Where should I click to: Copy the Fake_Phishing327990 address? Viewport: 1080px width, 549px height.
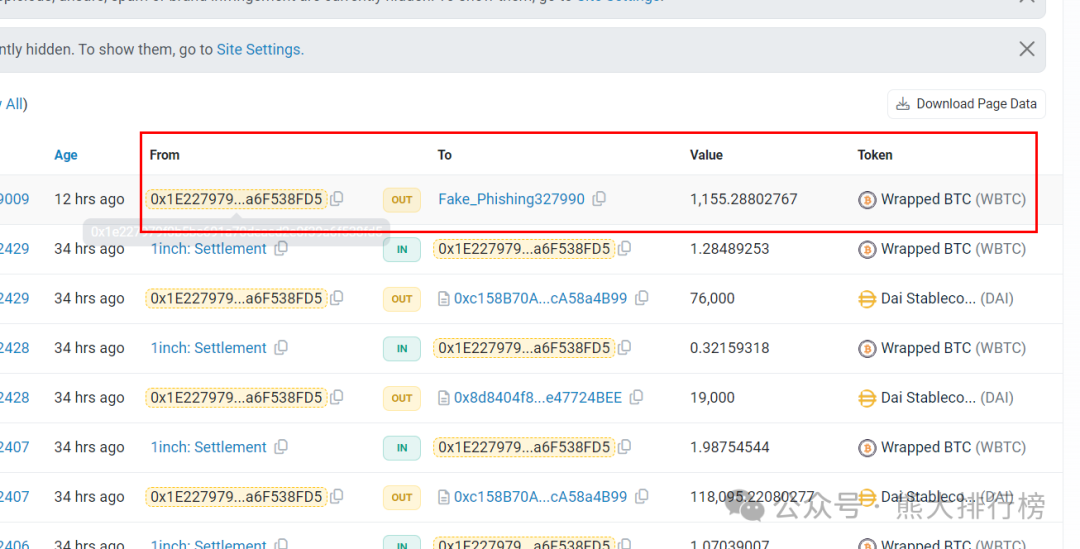point(599,199)
